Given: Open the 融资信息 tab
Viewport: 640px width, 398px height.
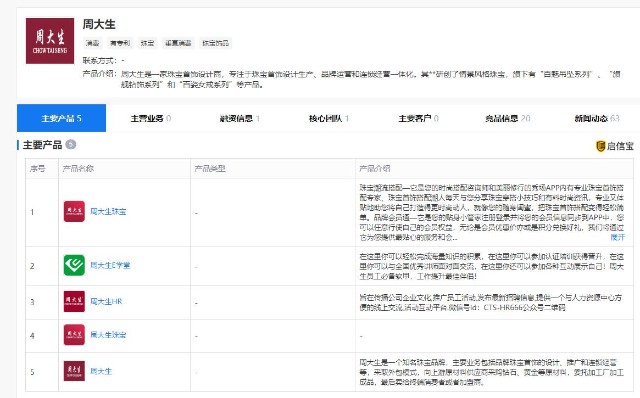Looking at the screenshot, I should 240,118.
